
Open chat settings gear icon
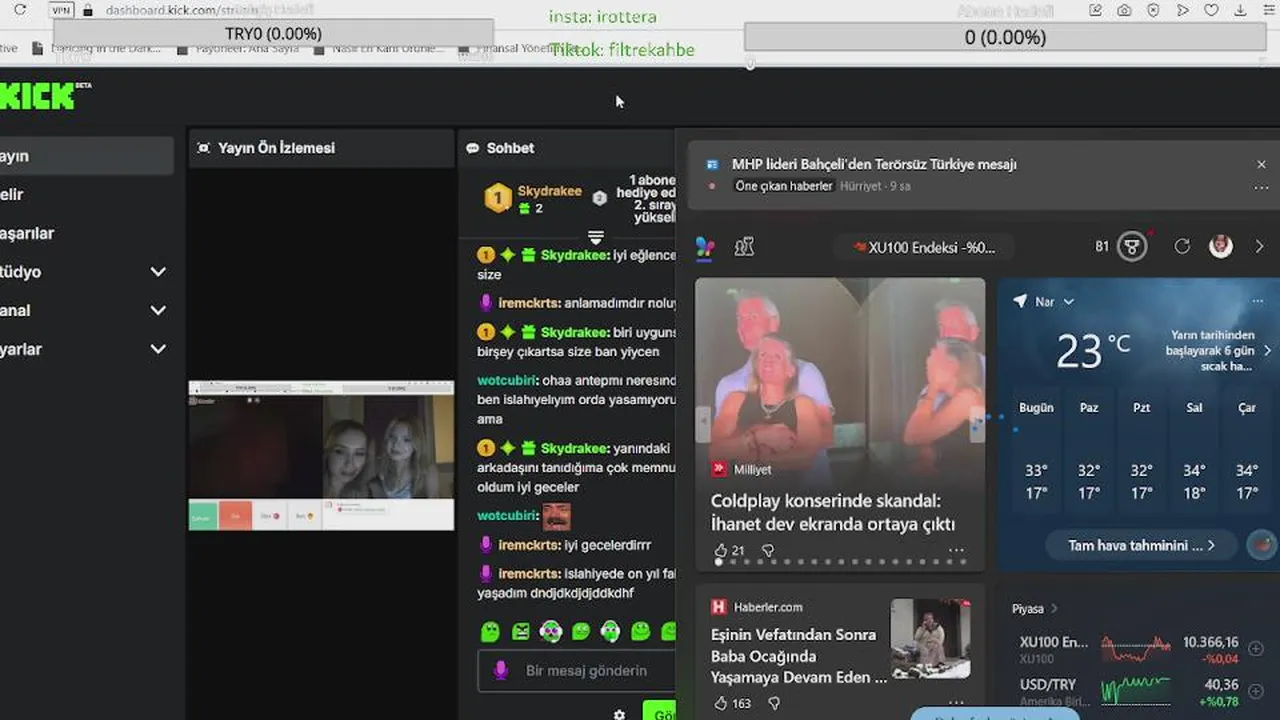coord(619,714)
